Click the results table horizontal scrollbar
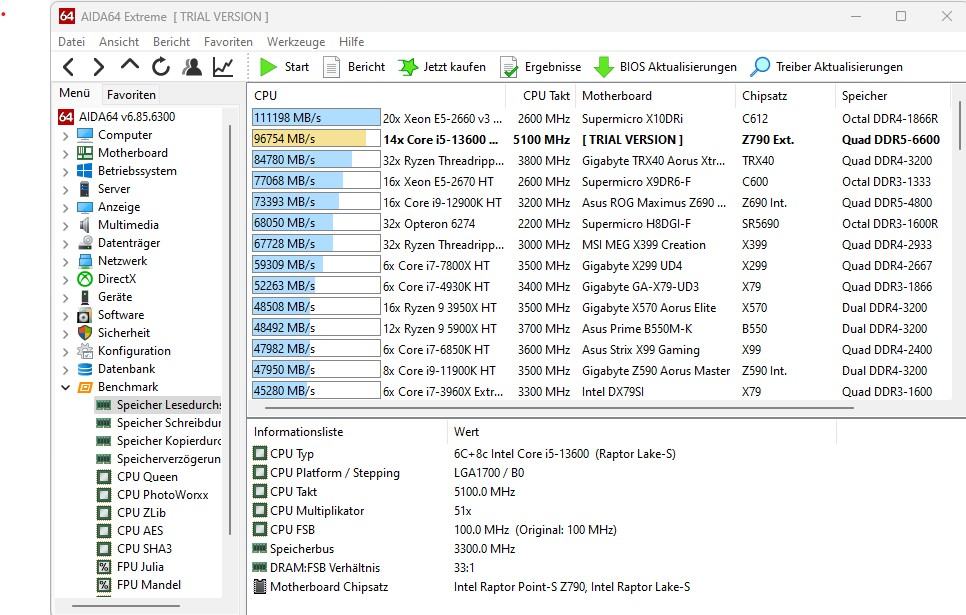The width and height of the screenshot is (966, 615). click(x=559, y=407)
